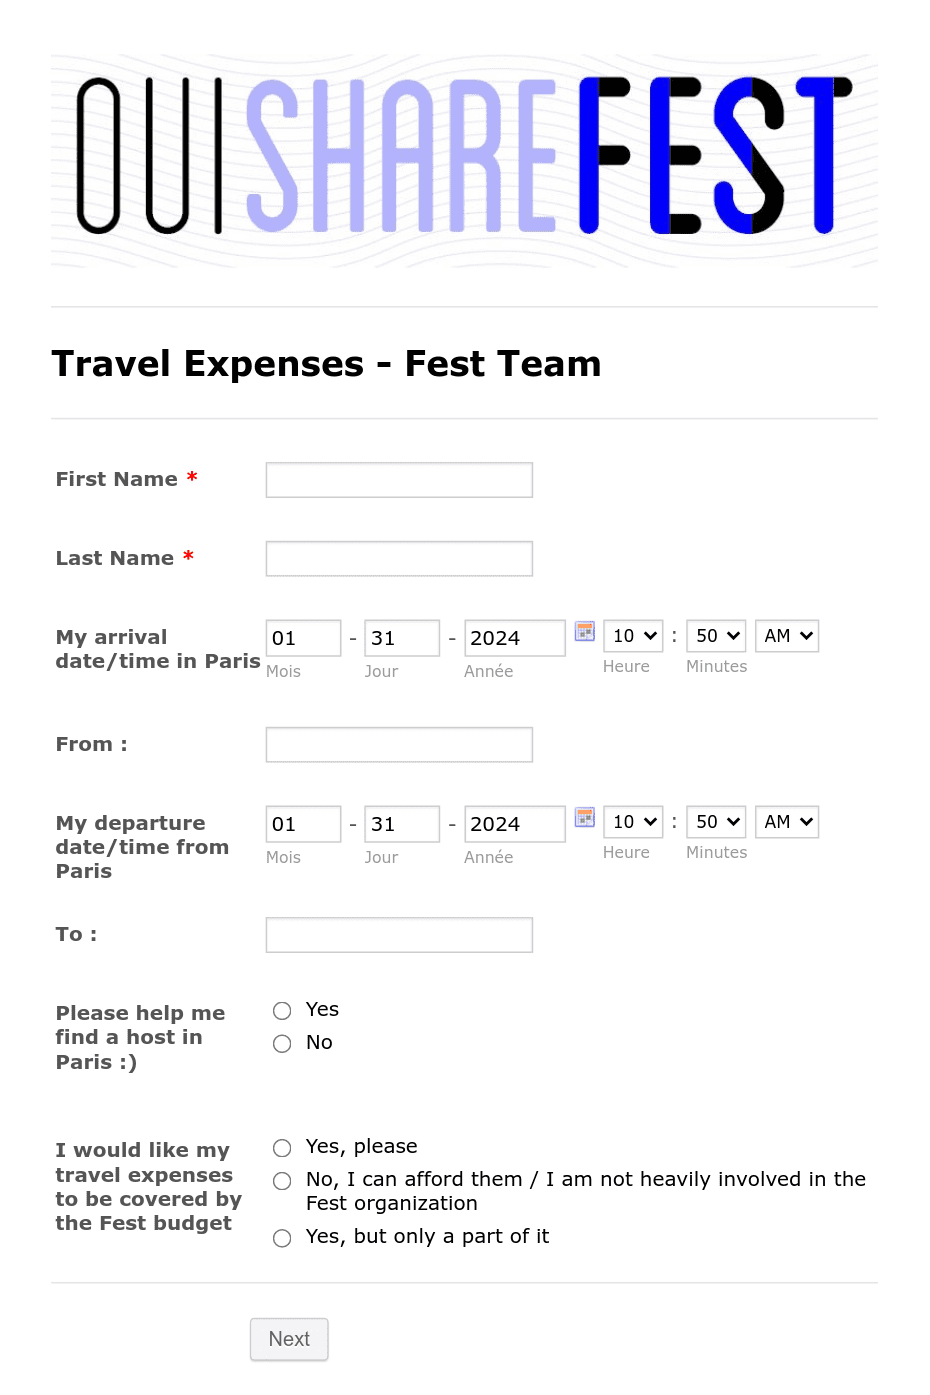Viewport: 930px width, 1395px height.
Task: Expand the arrival Heure dropdown
Action: pyautogui.click(x=633, y=636)
